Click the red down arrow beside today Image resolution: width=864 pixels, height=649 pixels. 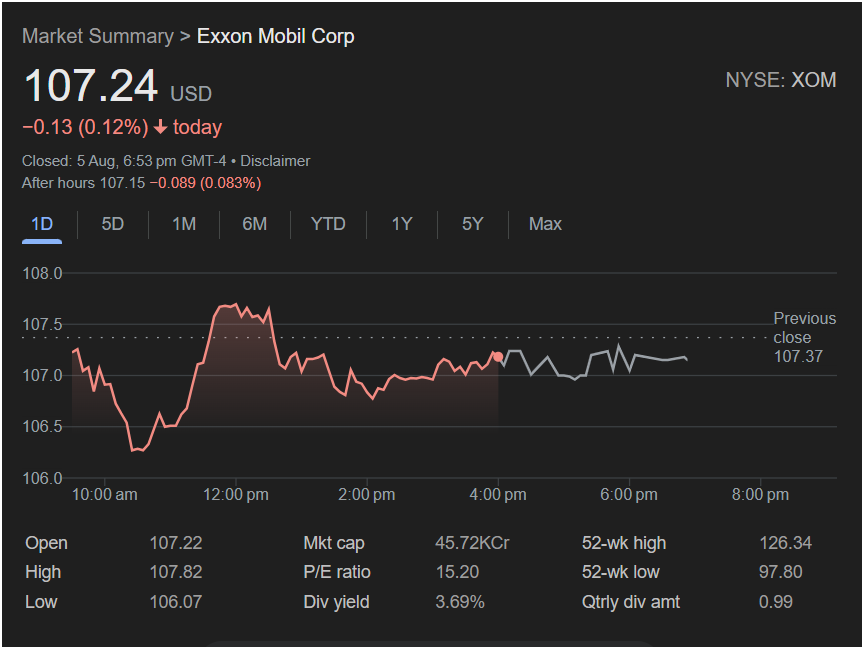click(160, 128)
